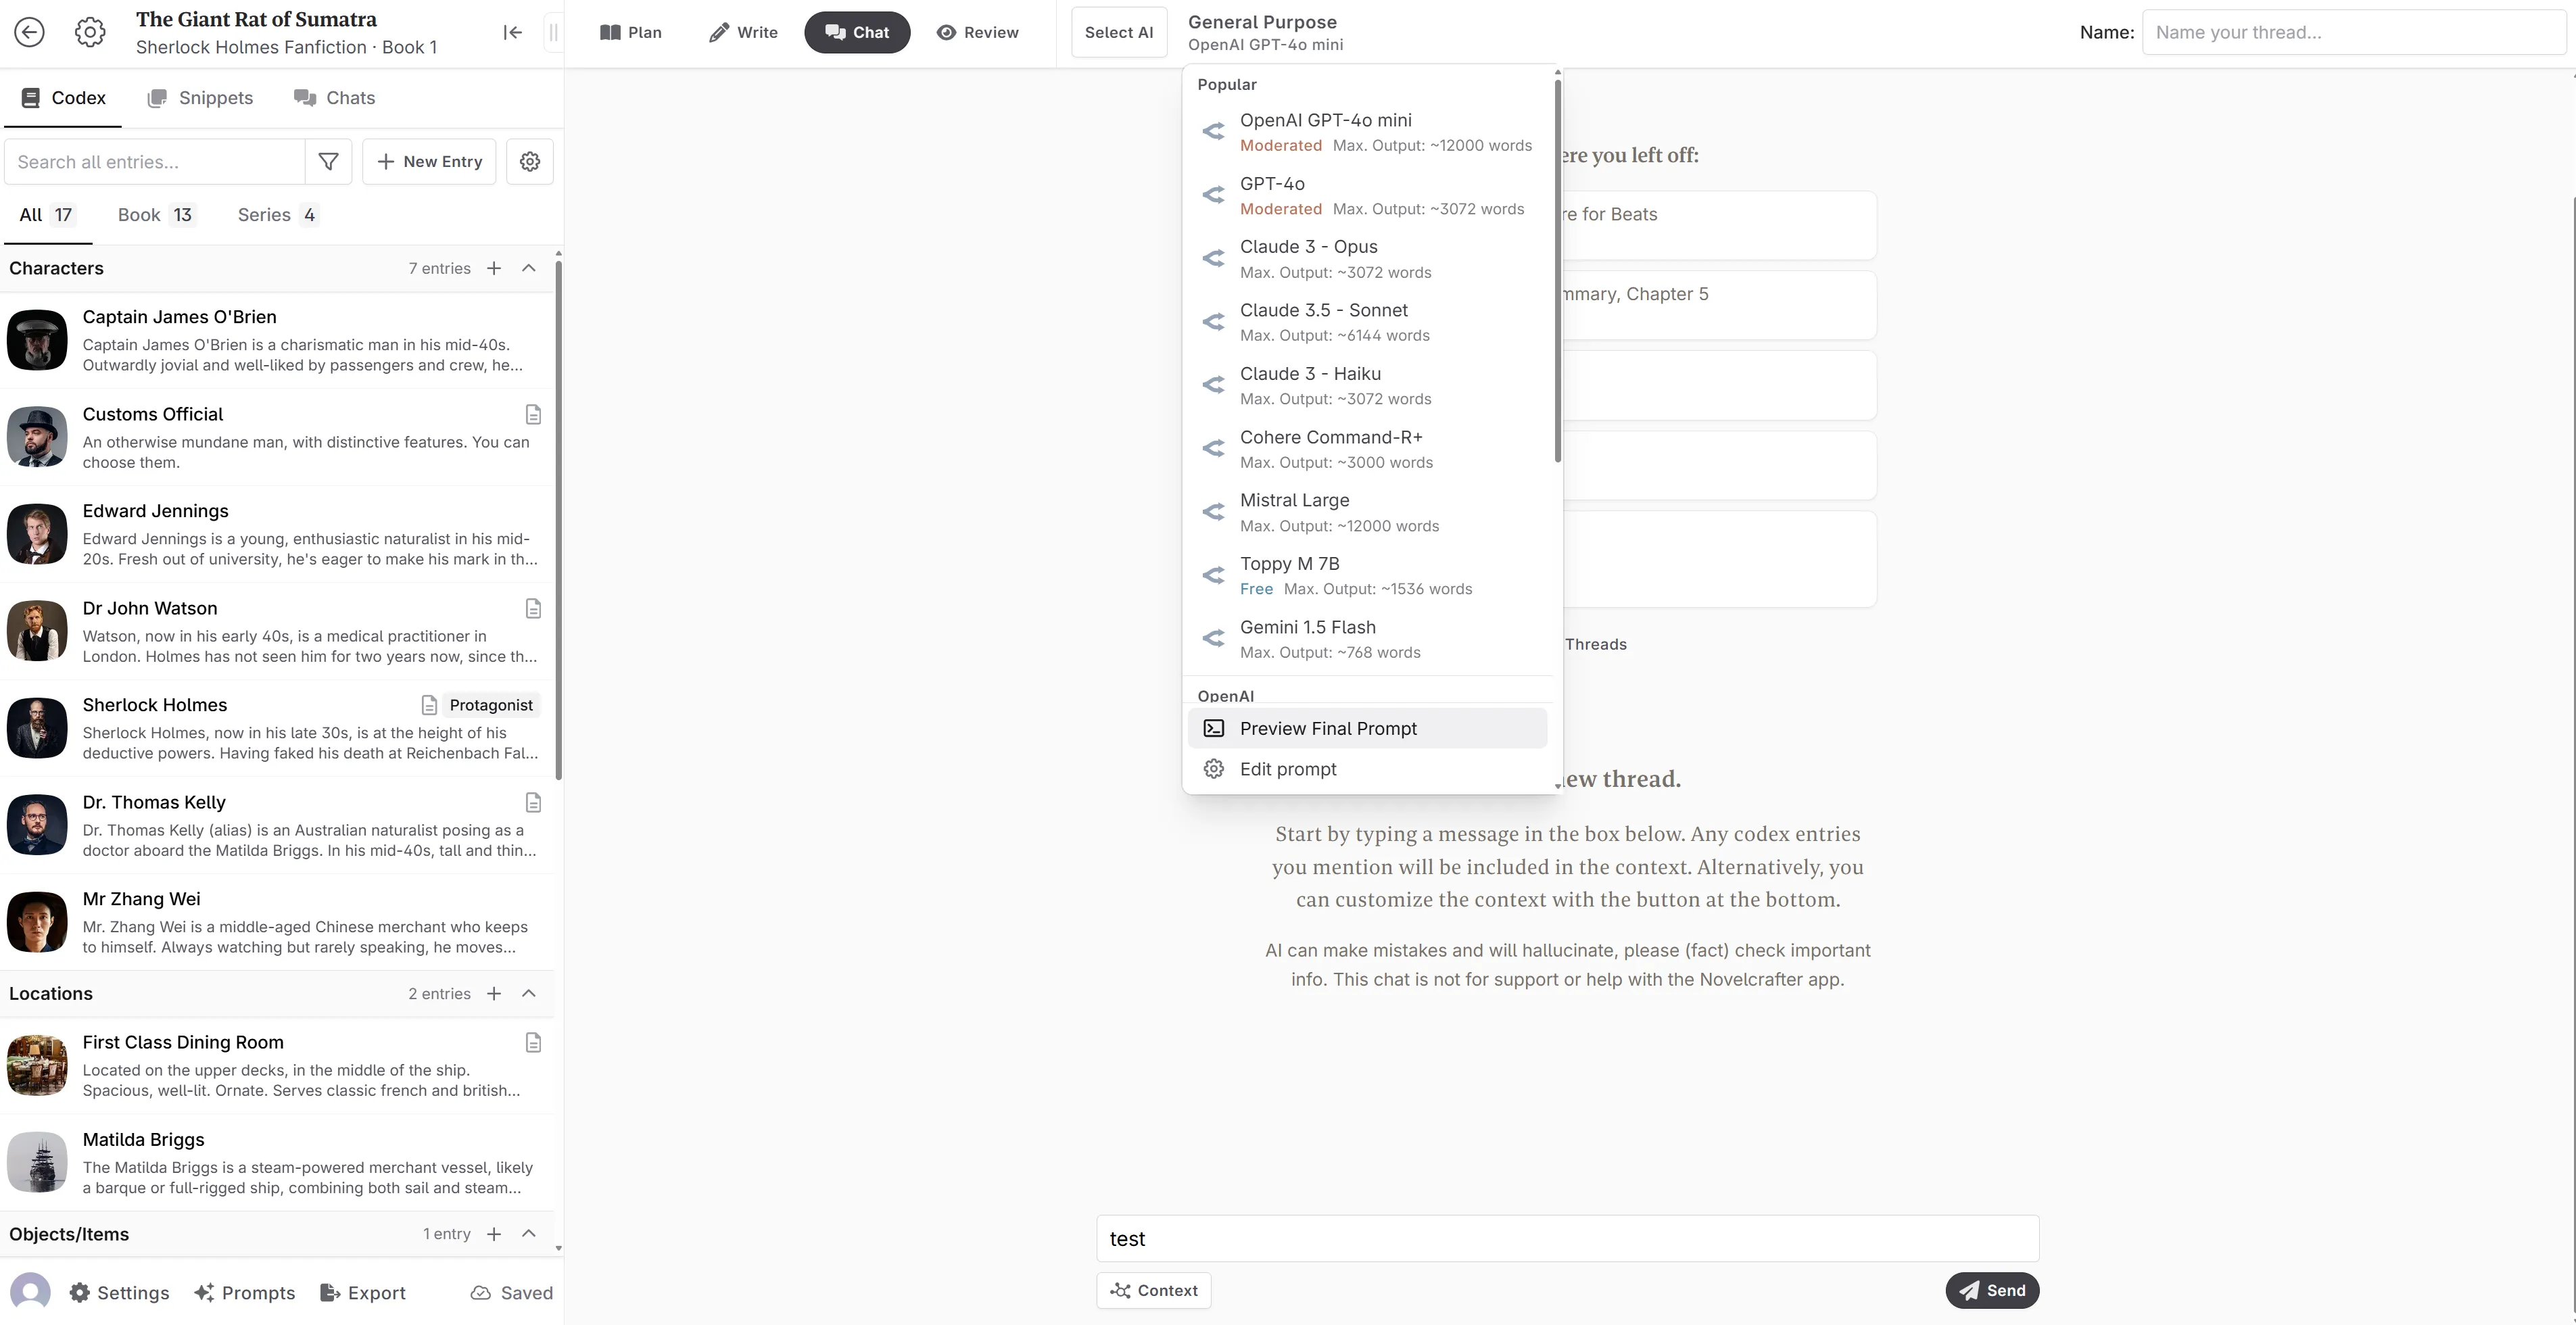Click the document icon on First Class Dining Room row
This screenshot has width=2576, height=1325.
(533, 1042)
